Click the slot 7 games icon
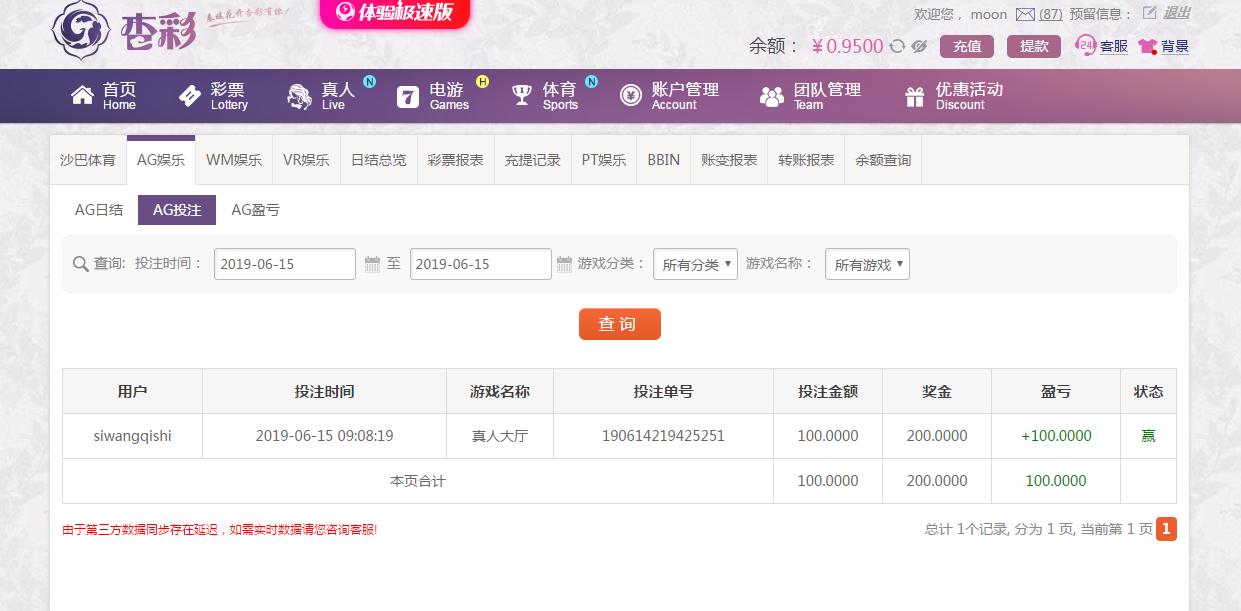The height and width of the screenshot is (611, 1241). pos(408,96)
